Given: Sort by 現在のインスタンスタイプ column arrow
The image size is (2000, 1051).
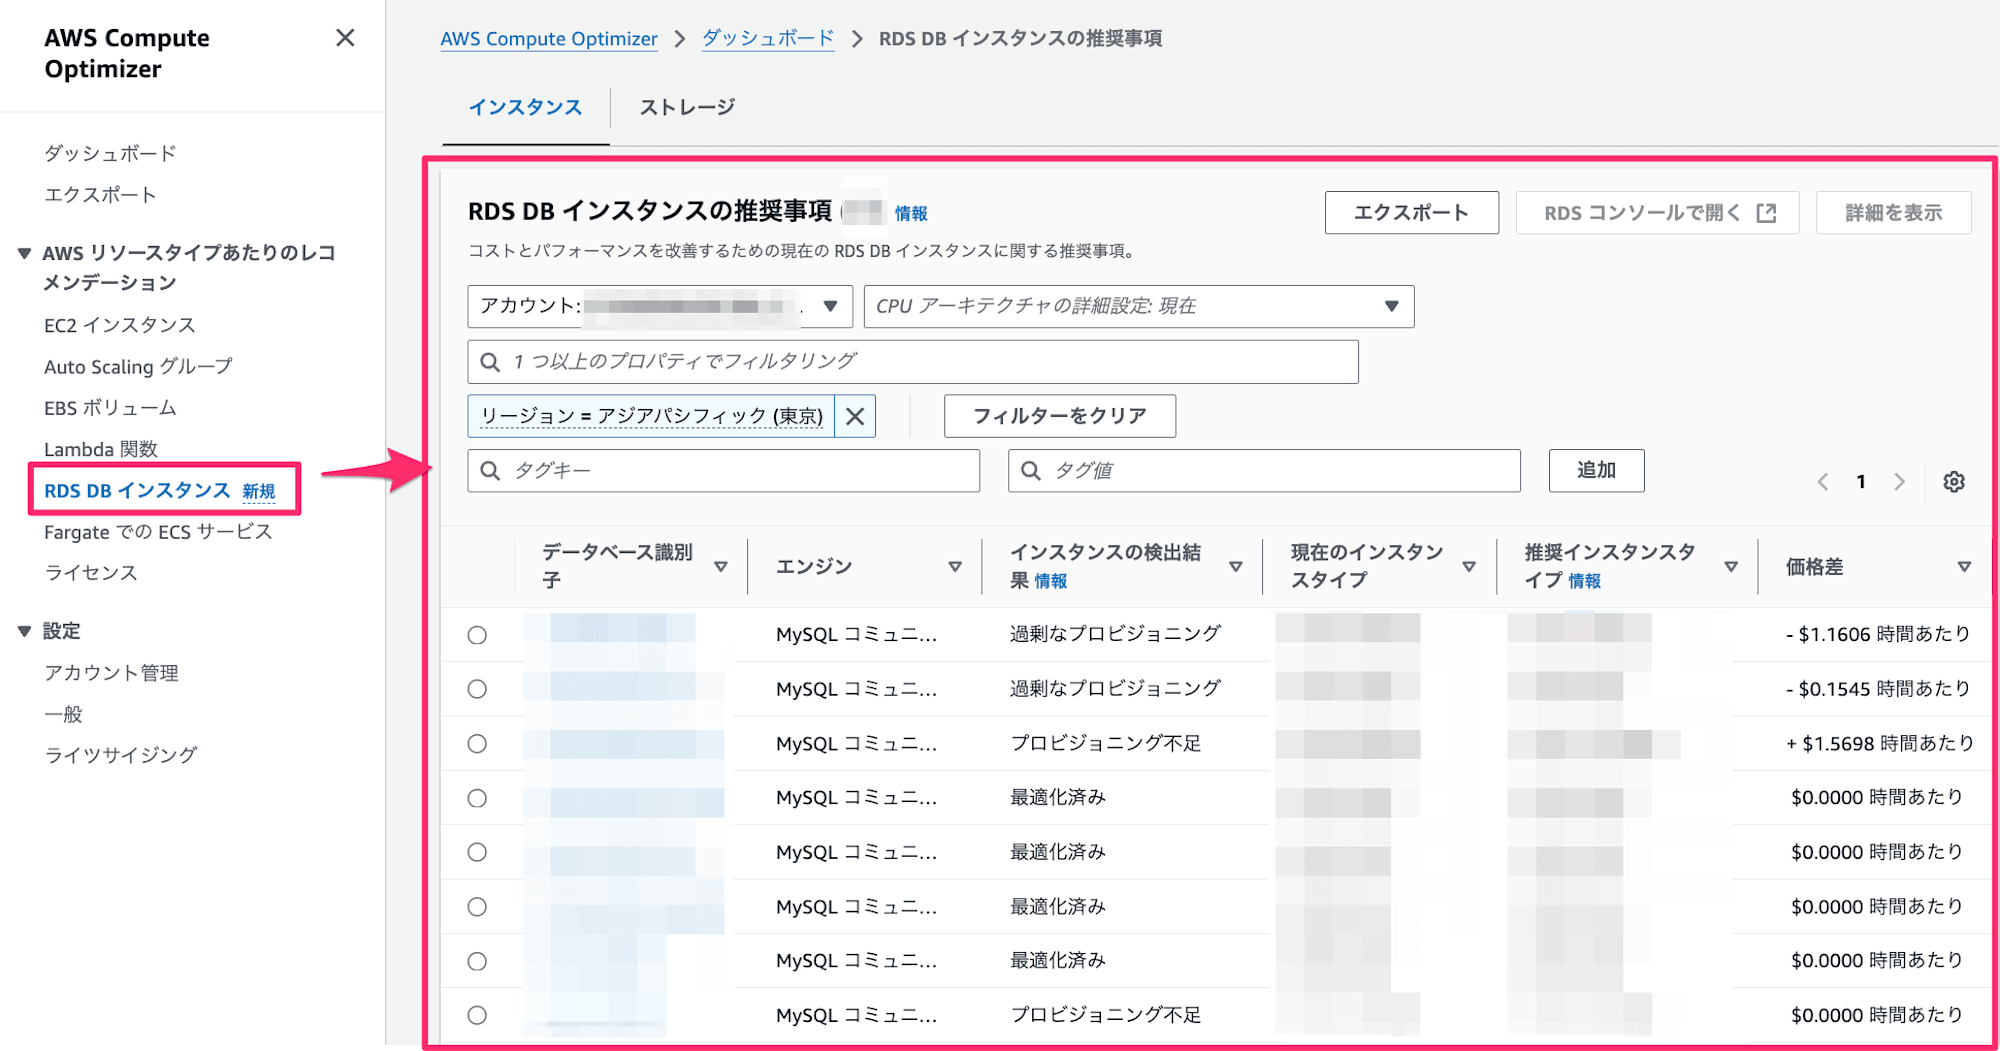Looking at the screenshot, I should (x=1469, y=567).
